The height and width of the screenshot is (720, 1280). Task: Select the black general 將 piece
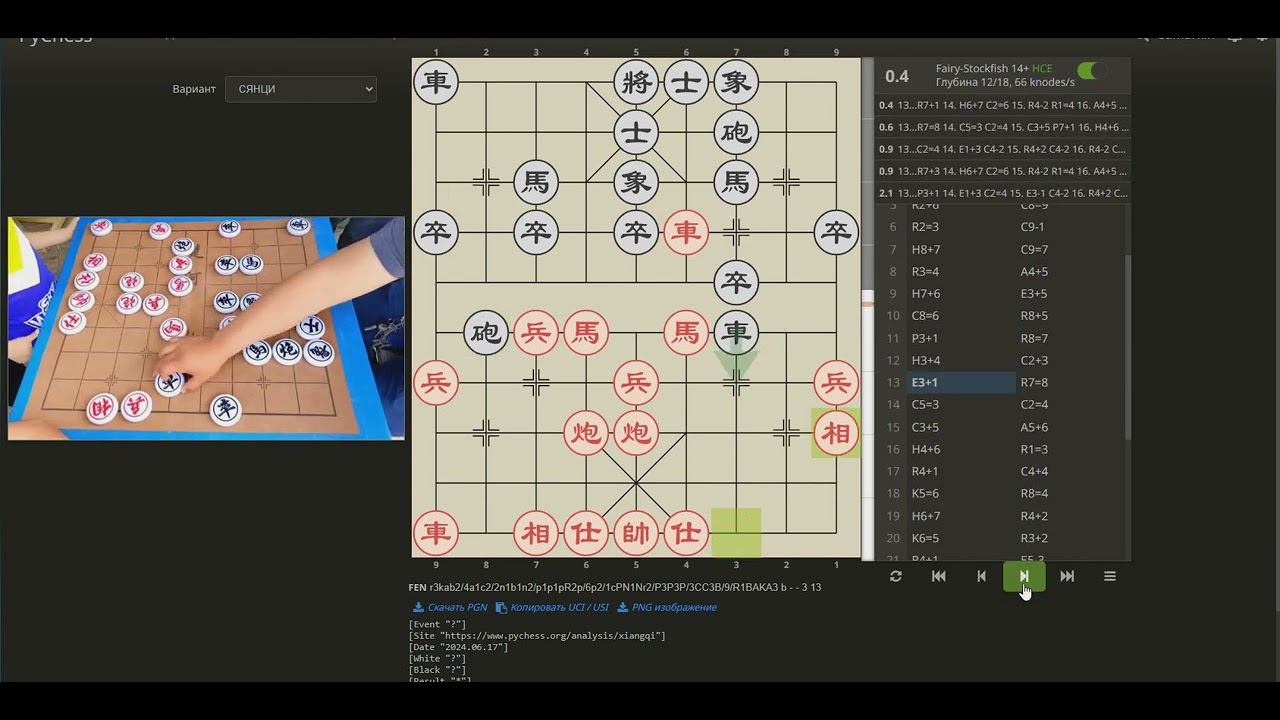(636, 82)
